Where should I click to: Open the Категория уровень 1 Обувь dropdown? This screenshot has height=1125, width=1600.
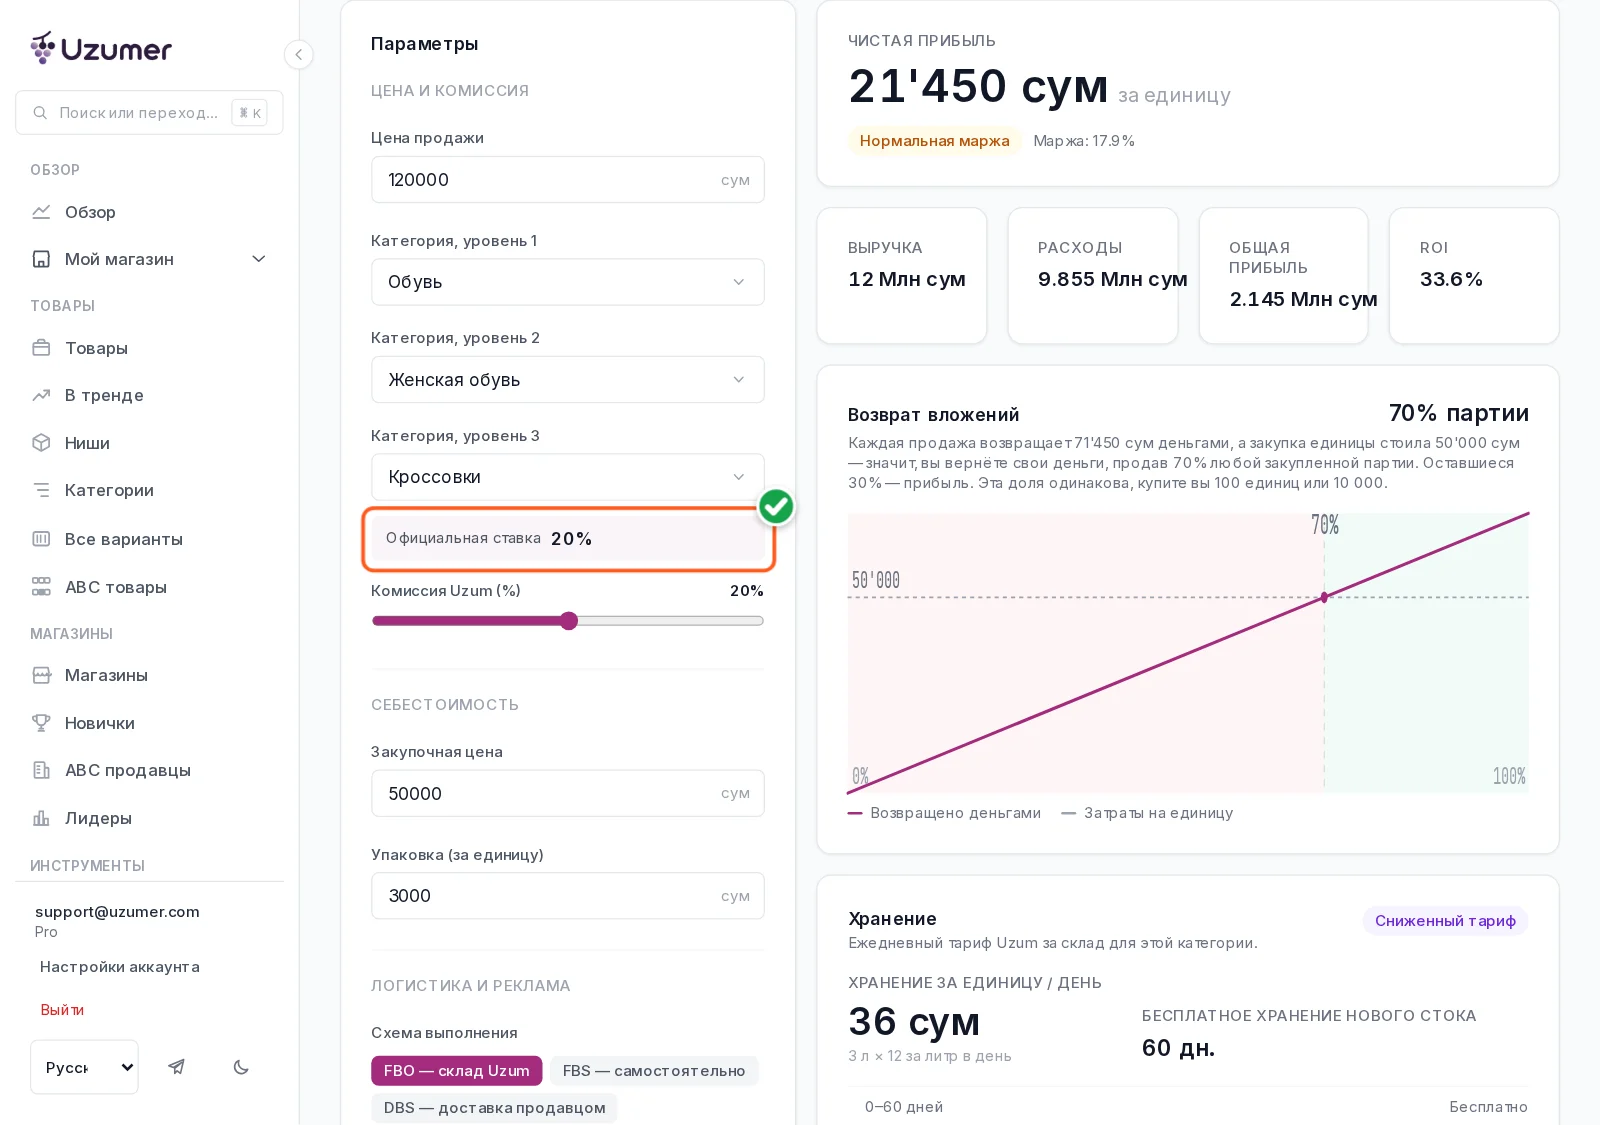coord(568,282)
